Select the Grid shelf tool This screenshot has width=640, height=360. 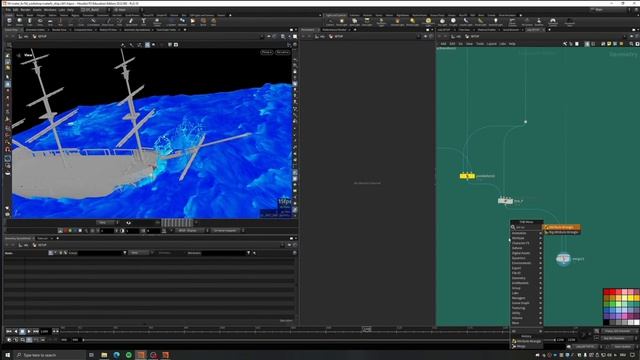[x=50, y=21]
